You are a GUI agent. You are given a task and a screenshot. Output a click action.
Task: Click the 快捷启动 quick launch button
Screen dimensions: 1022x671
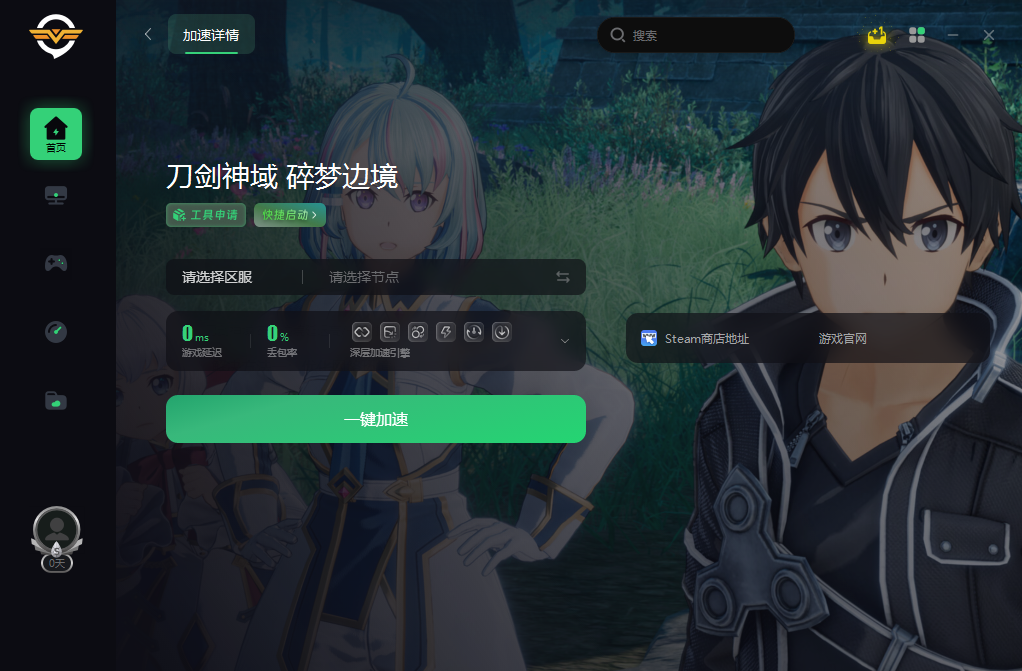point(289,215)
